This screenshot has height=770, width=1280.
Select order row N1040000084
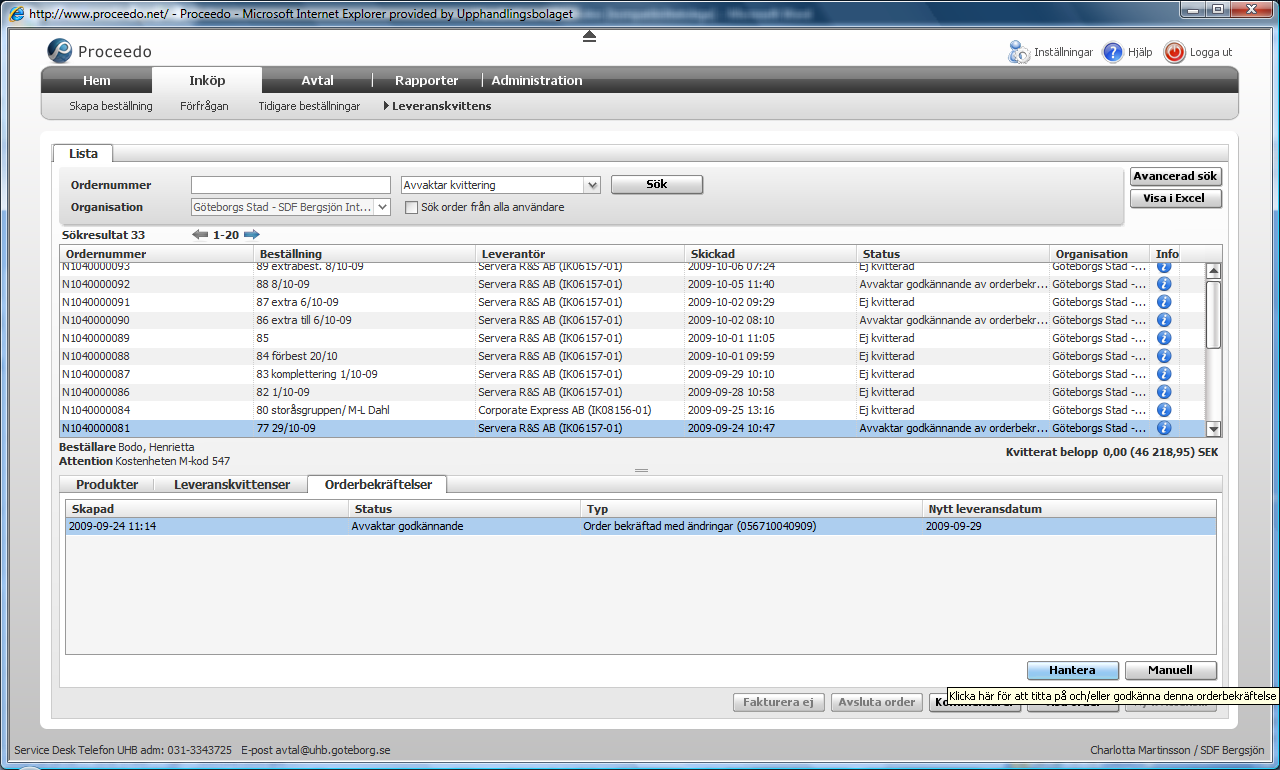[x=633, y=410]
